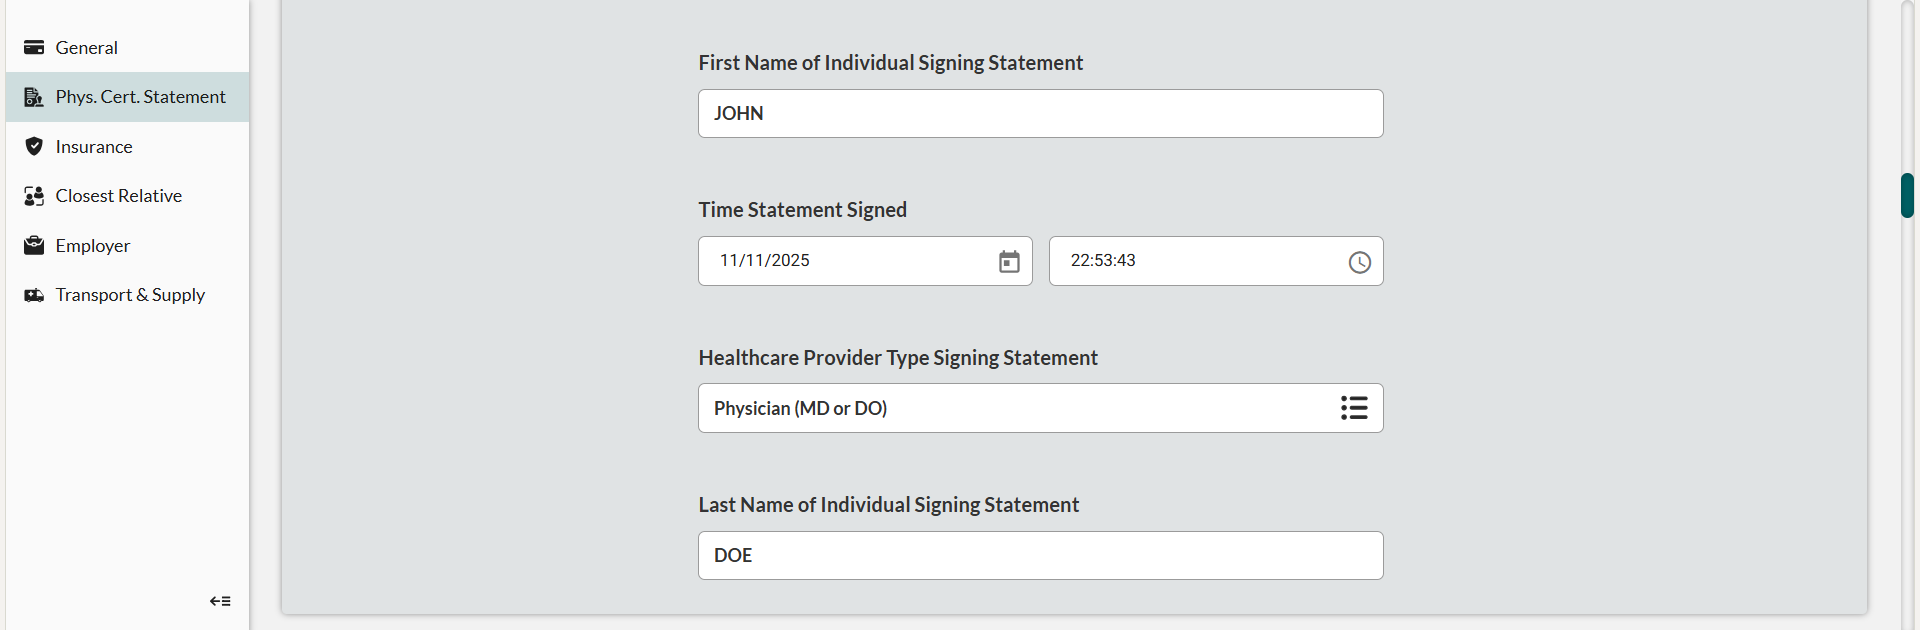Click the Transport & Supply ambulance icon

coord(34,295)
